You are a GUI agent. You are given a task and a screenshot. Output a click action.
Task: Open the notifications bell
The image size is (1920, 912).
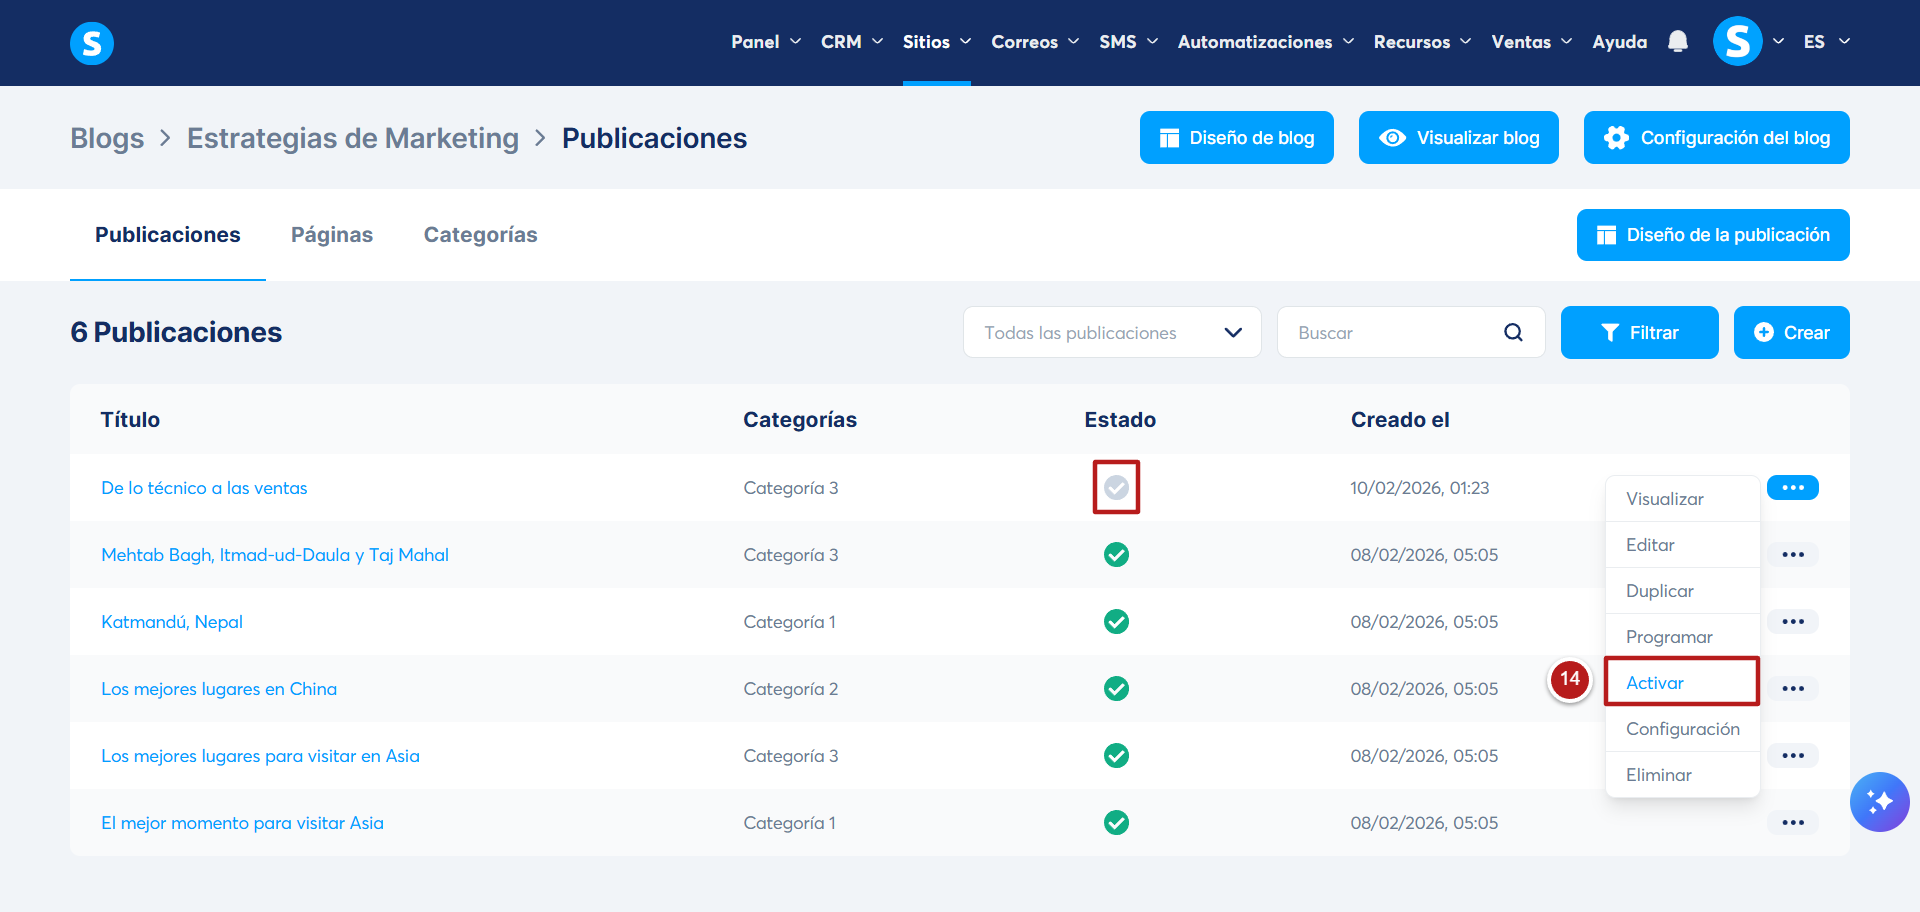tap(1678, 42)
